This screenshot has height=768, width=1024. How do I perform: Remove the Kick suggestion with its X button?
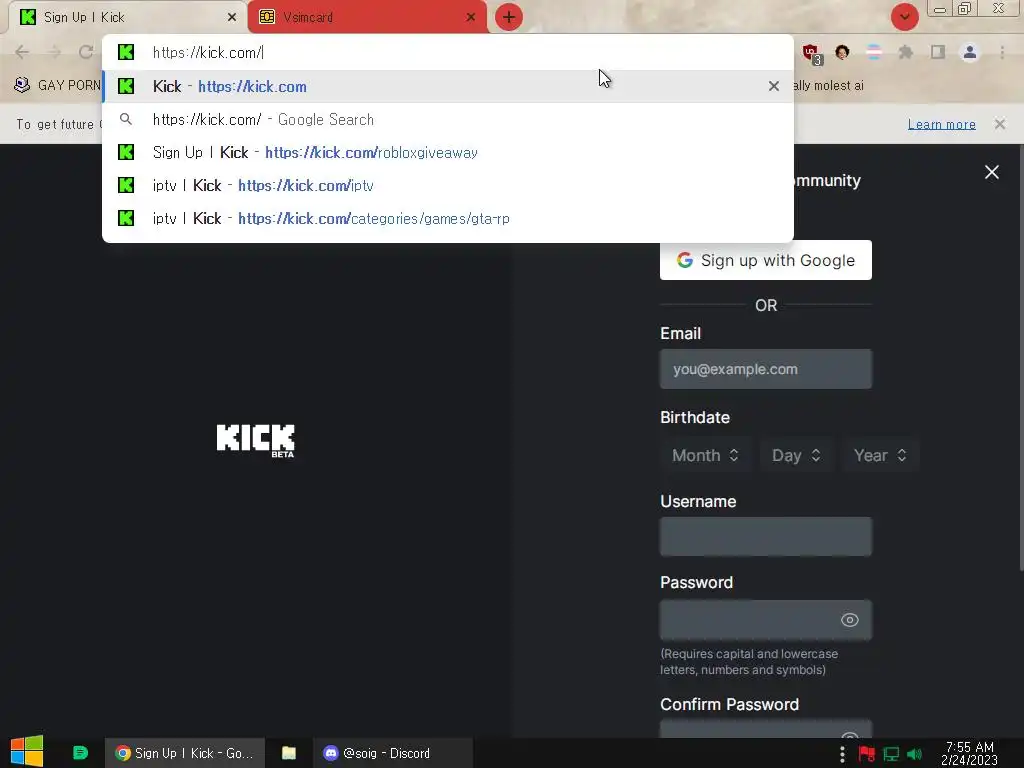point(774,86)
